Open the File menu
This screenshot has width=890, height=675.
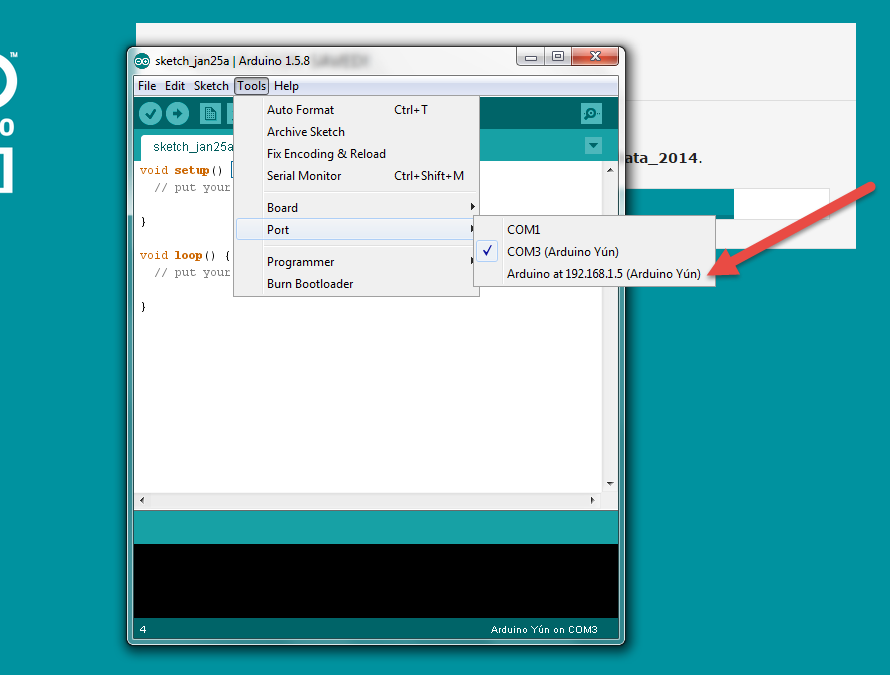(147, 86)
